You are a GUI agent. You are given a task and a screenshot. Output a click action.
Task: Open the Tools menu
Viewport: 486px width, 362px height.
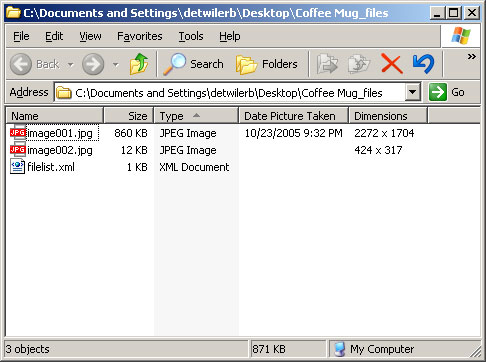191,36
